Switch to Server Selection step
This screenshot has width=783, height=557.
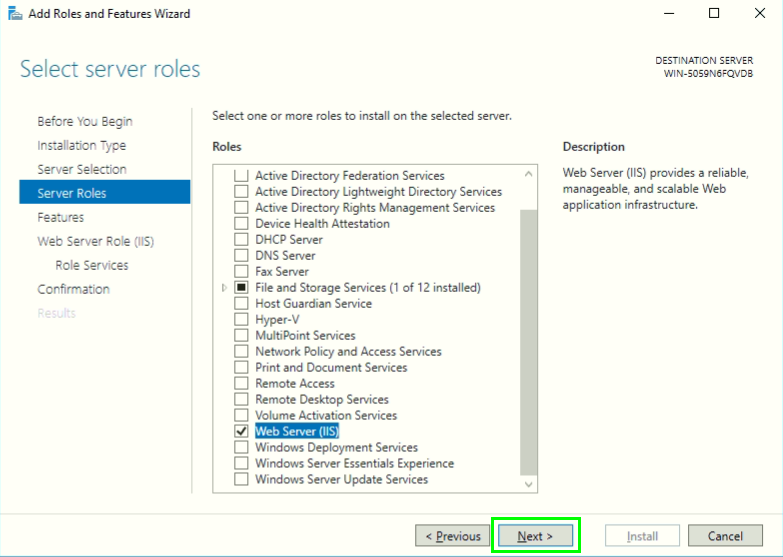pos(82,169)
